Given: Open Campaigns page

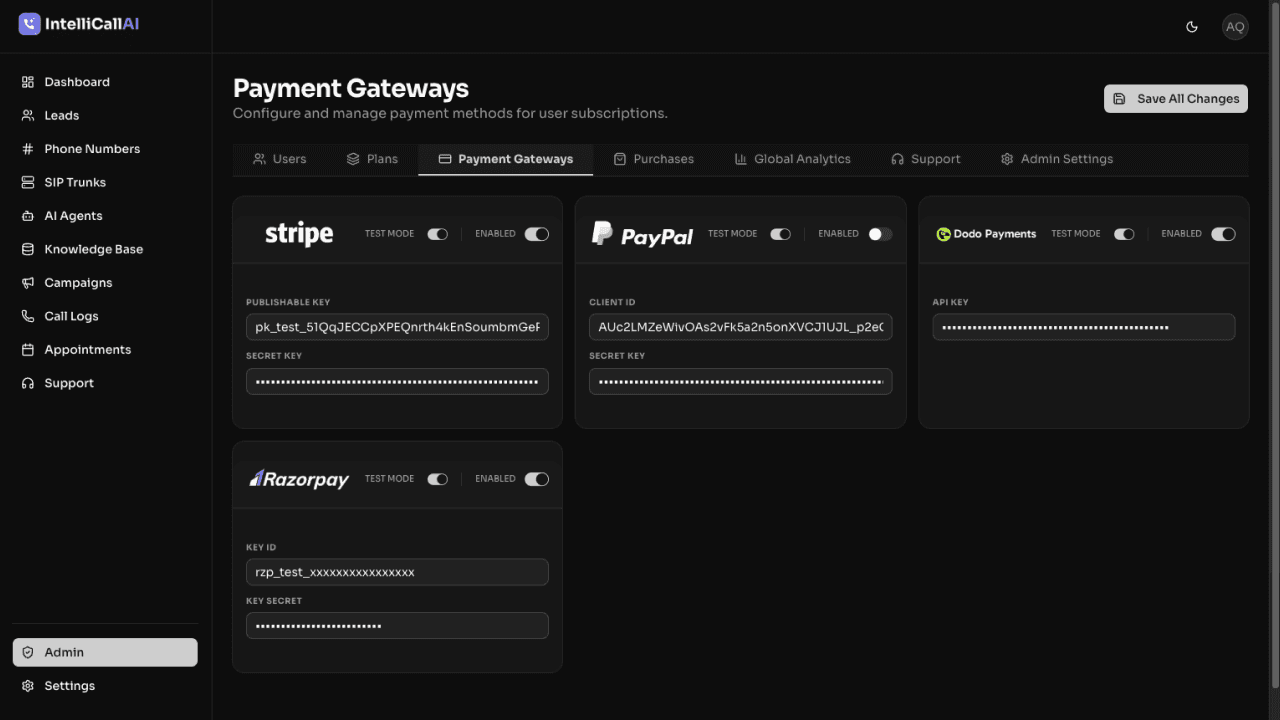Looking at the screenshot, I should tap(105, 283).
